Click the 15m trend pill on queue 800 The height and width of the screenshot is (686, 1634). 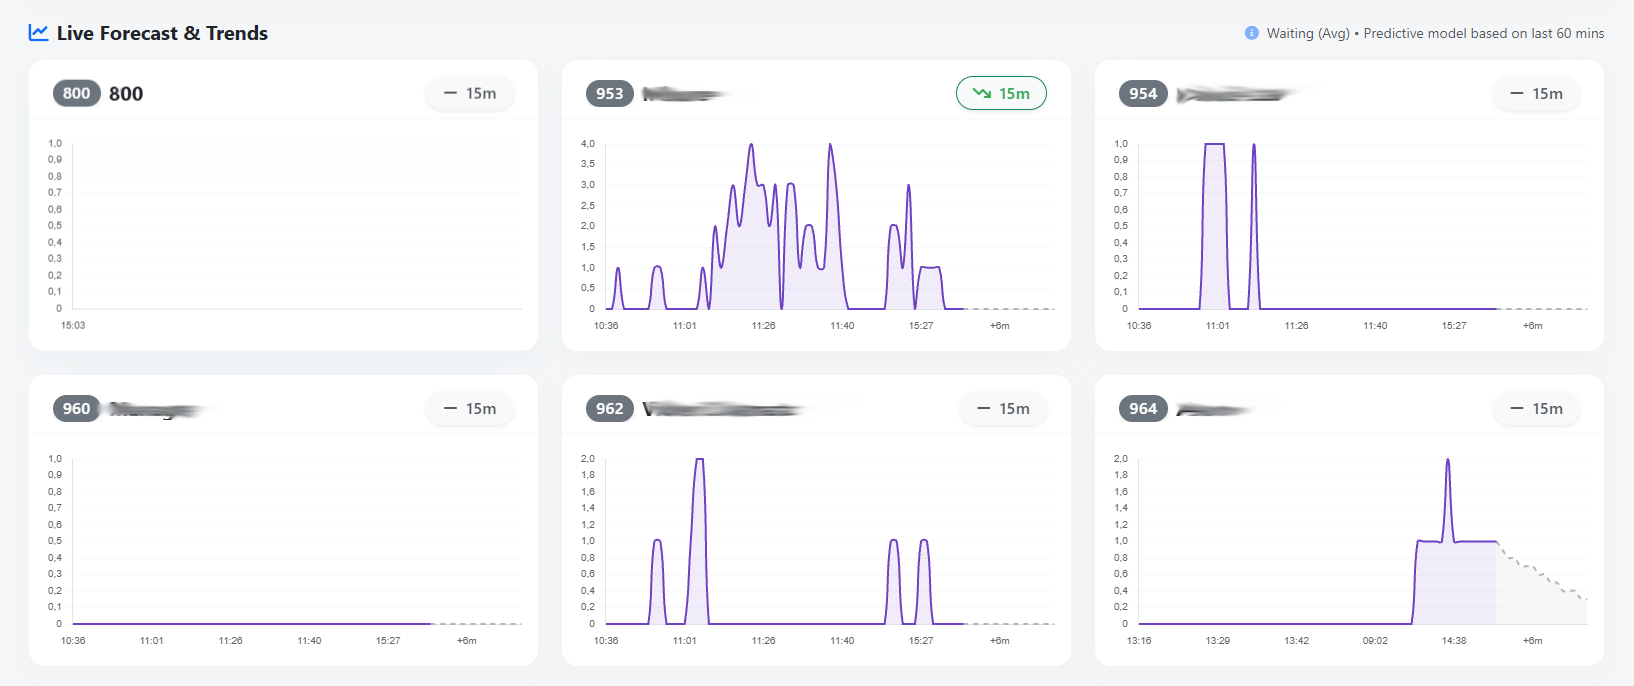point(470,93)
